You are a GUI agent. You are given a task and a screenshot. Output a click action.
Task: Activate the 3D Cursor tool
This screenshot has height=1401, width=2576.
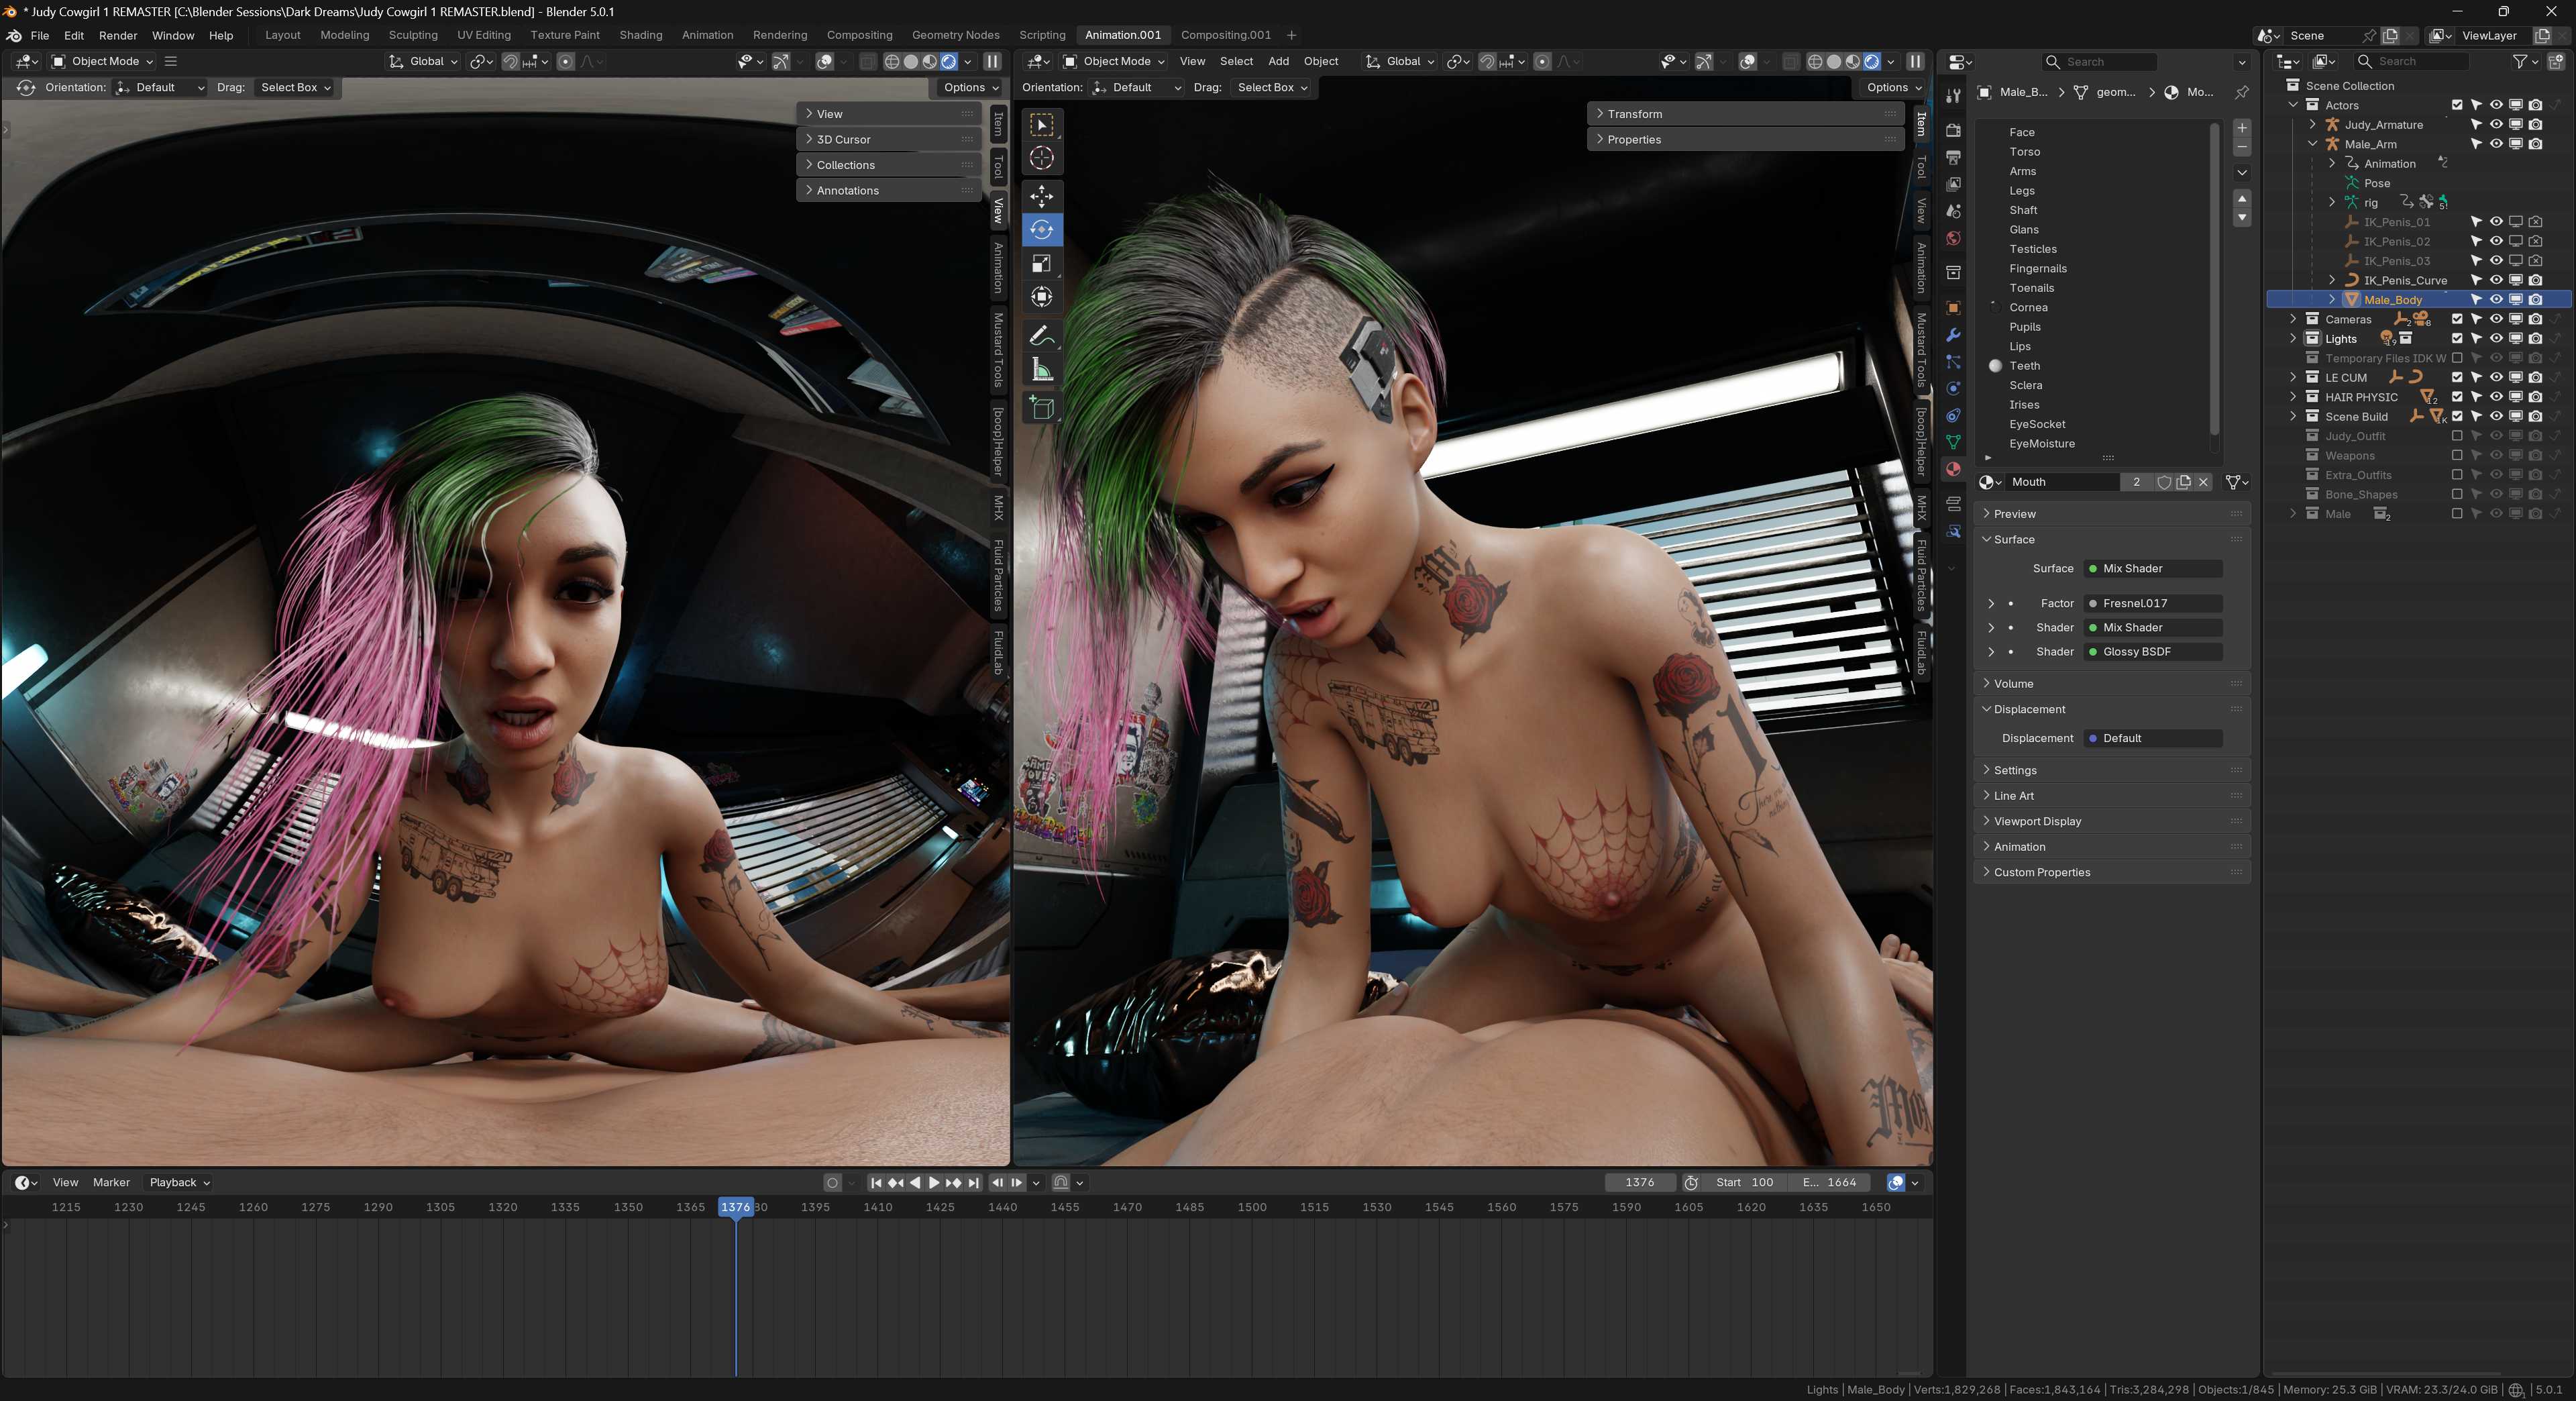click(1042, 158)
